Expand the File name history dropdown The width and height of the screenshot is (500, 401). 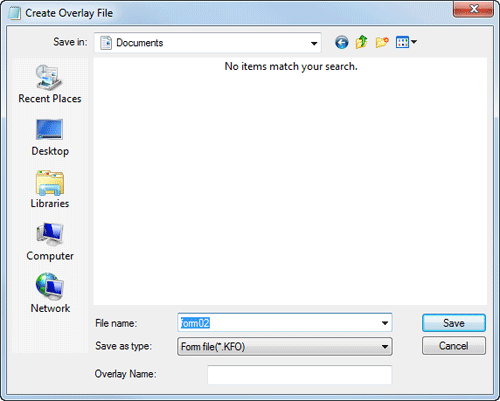[385, 323]
